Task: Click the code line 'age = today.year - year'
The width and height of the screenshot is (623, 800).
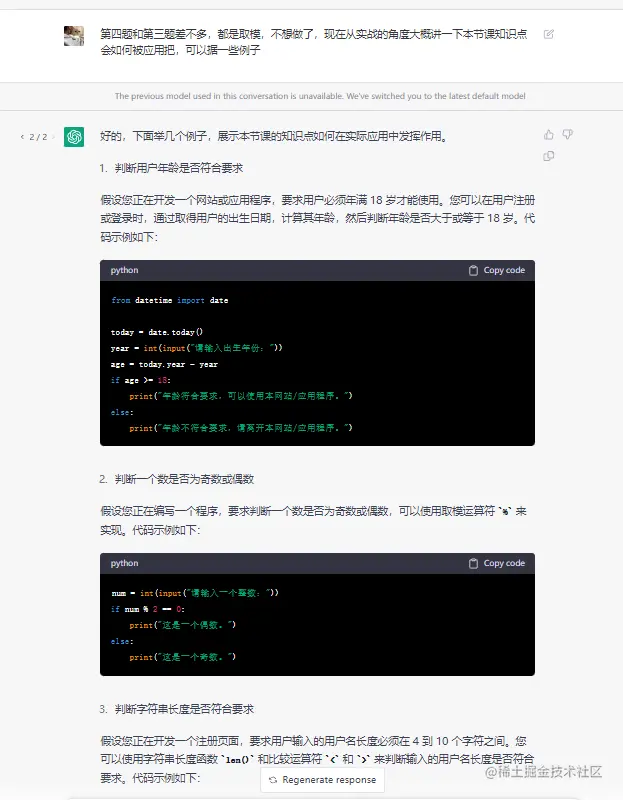Action: coord(164,364)
